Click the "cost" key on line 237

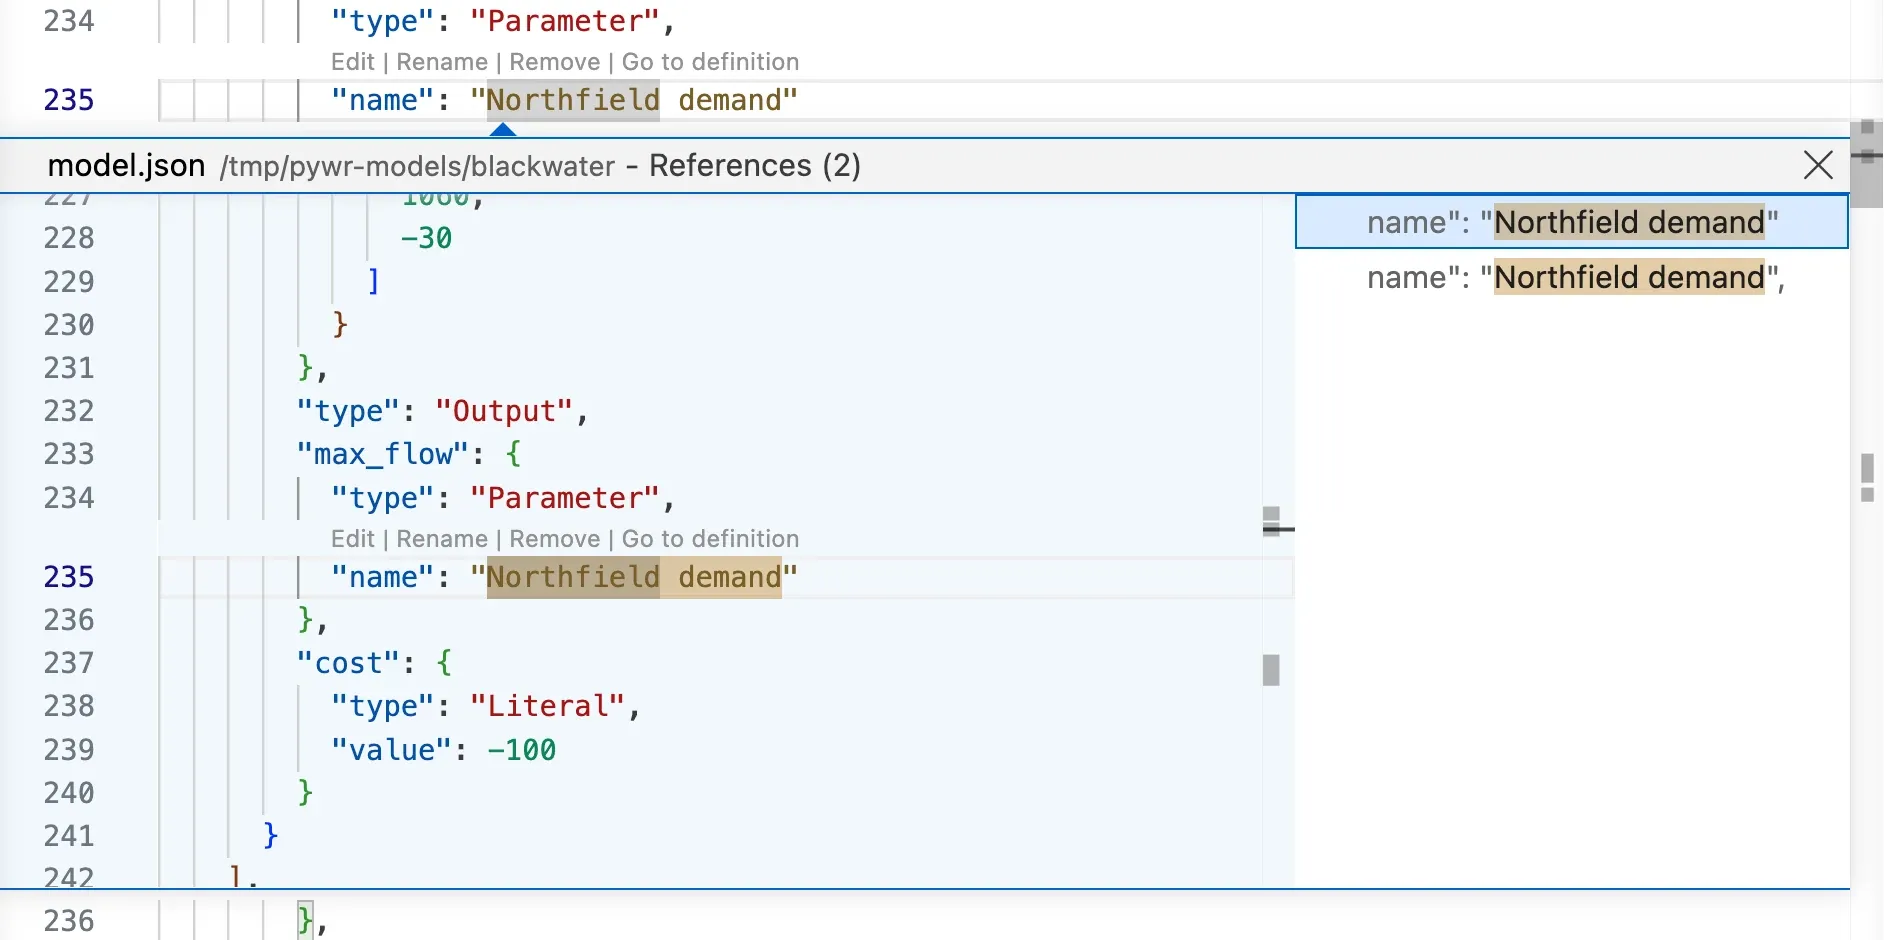[x=348, y=663]
